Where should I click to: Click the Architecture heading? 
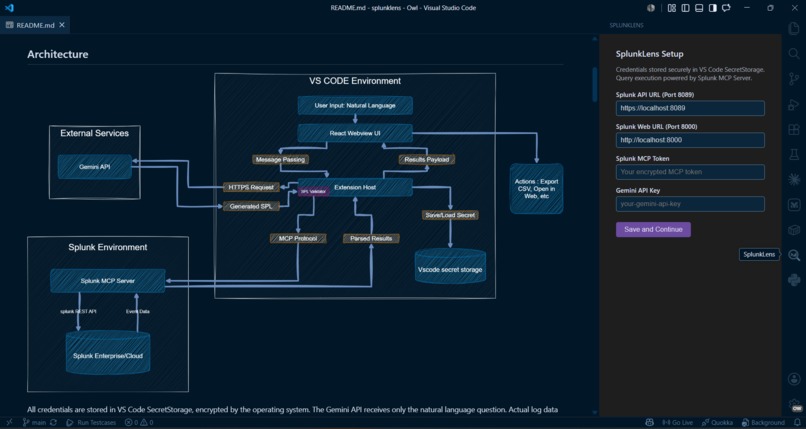click(58, 54)
